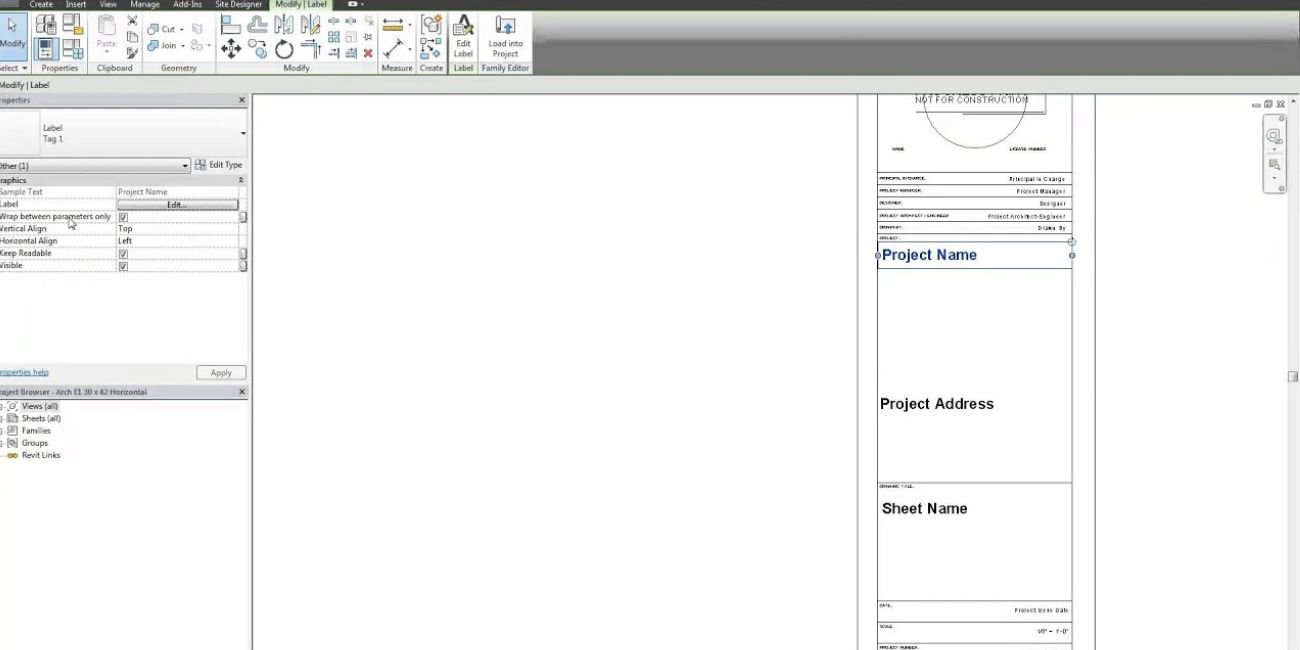Select the Project Name label in the titleblock
Image resolution: width=1300 pixels, height=650 pixels.
tap(929, 254)
